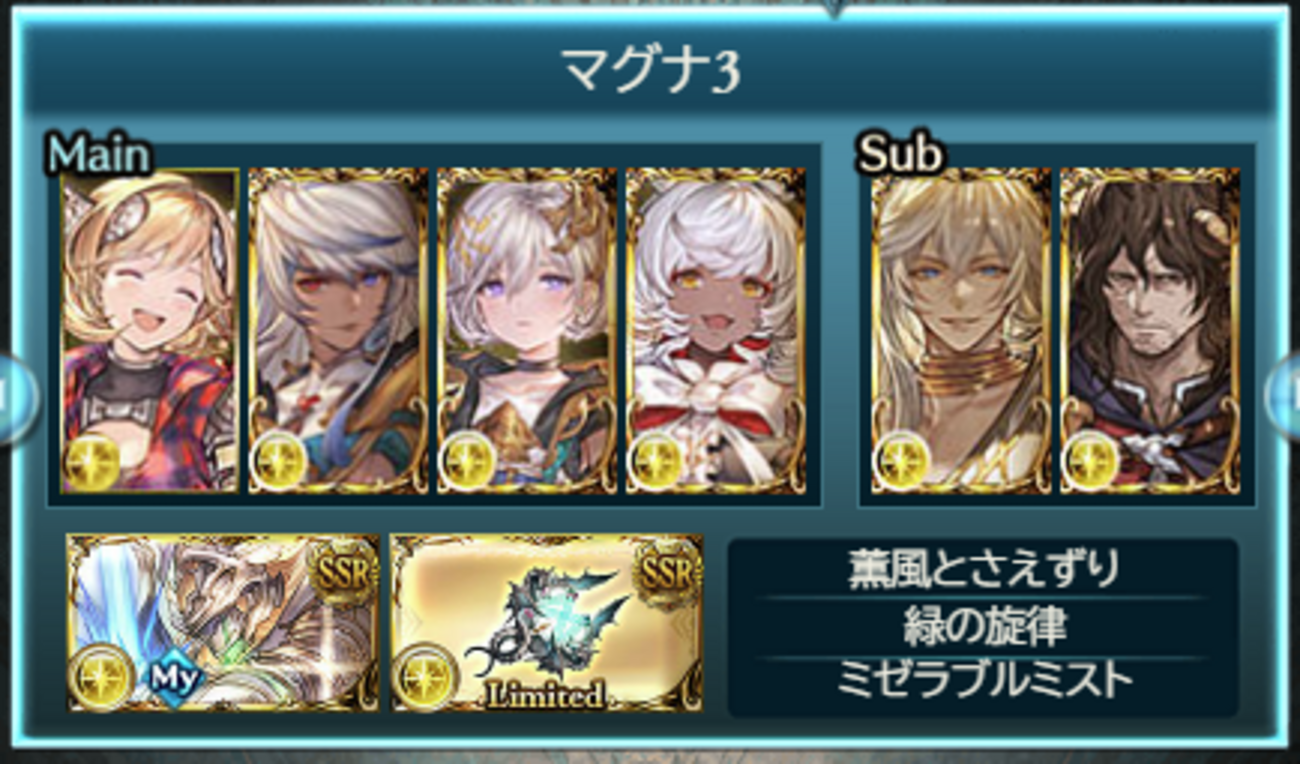Viewport: 1300px width, 764px height.
Task: Select the skill 緑の旋律
Action: point(983,627)
